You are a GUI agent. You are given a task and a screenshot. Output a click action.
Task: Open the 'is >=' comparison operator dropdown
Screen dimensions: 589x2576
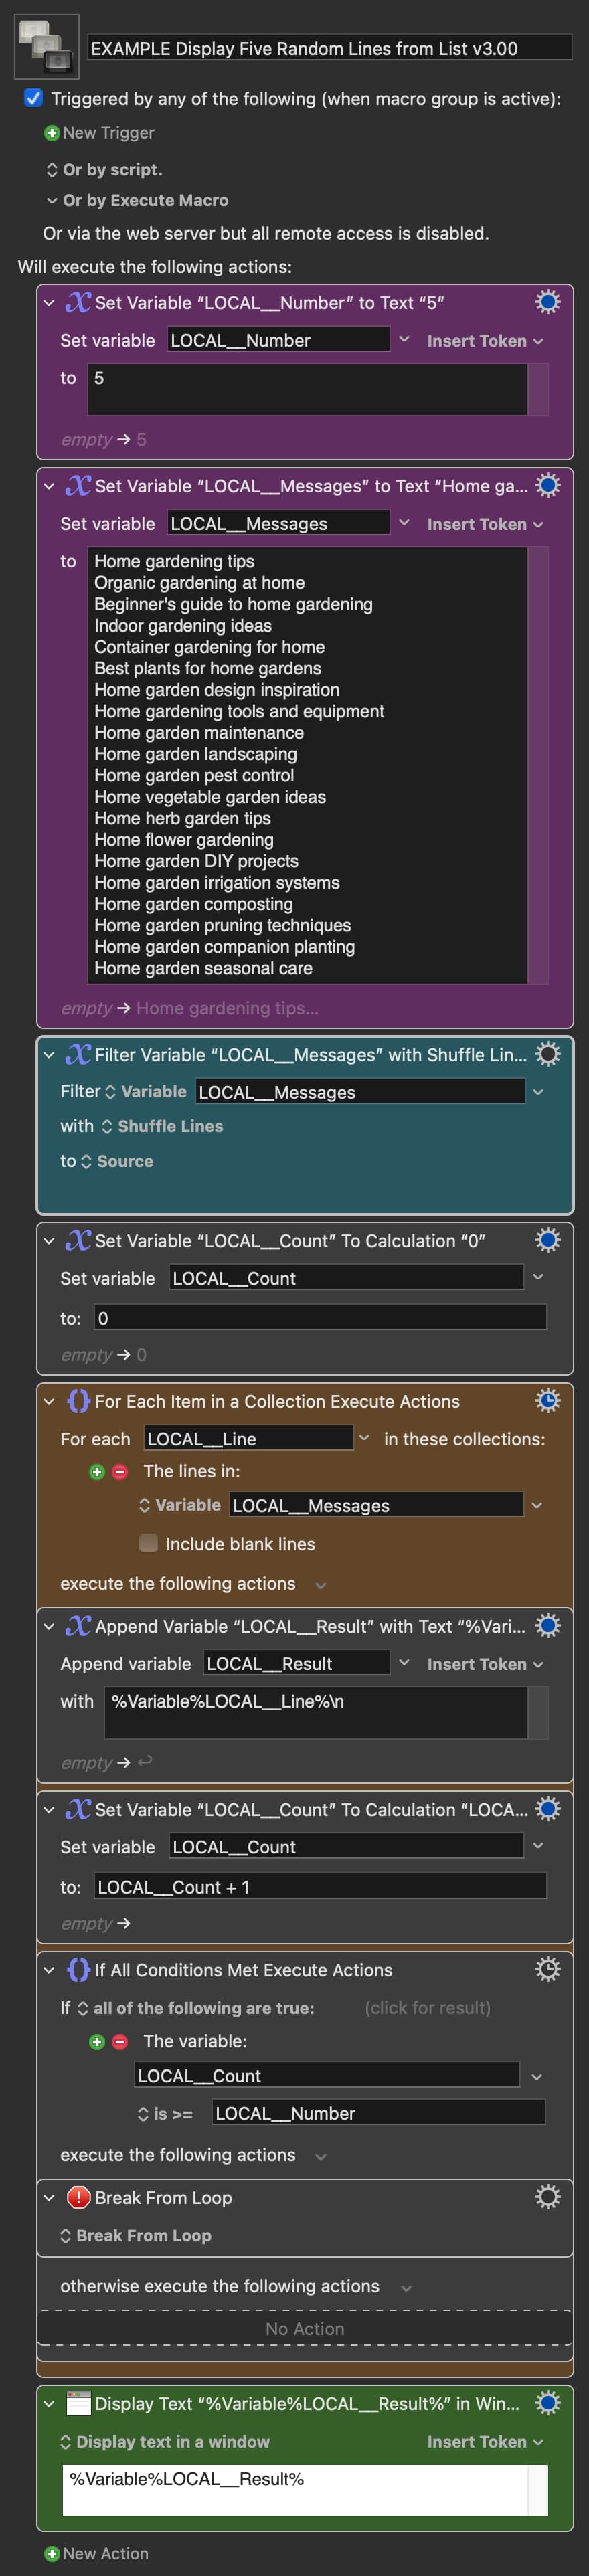click(165, 2113)
